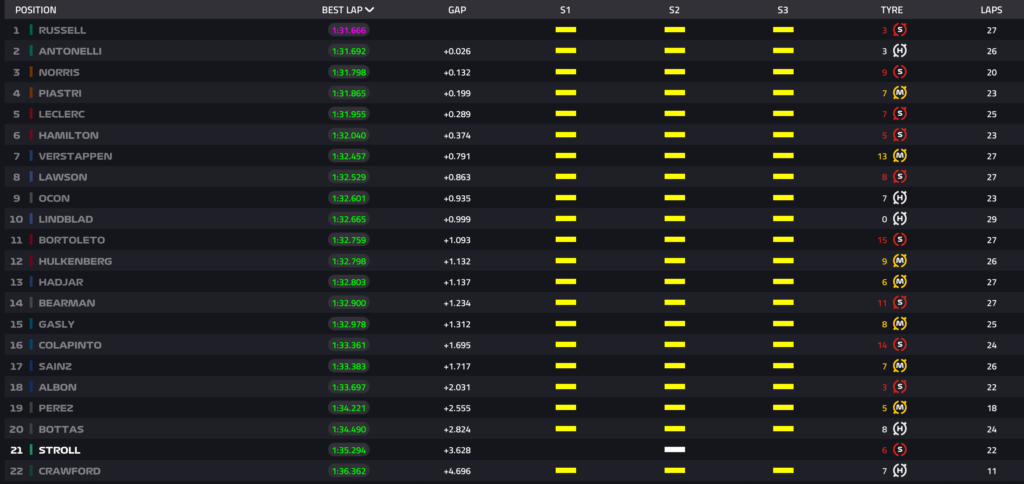Click the PIASTRI driver name
The image size is (1024, 484).
click(x=60, y=93)
